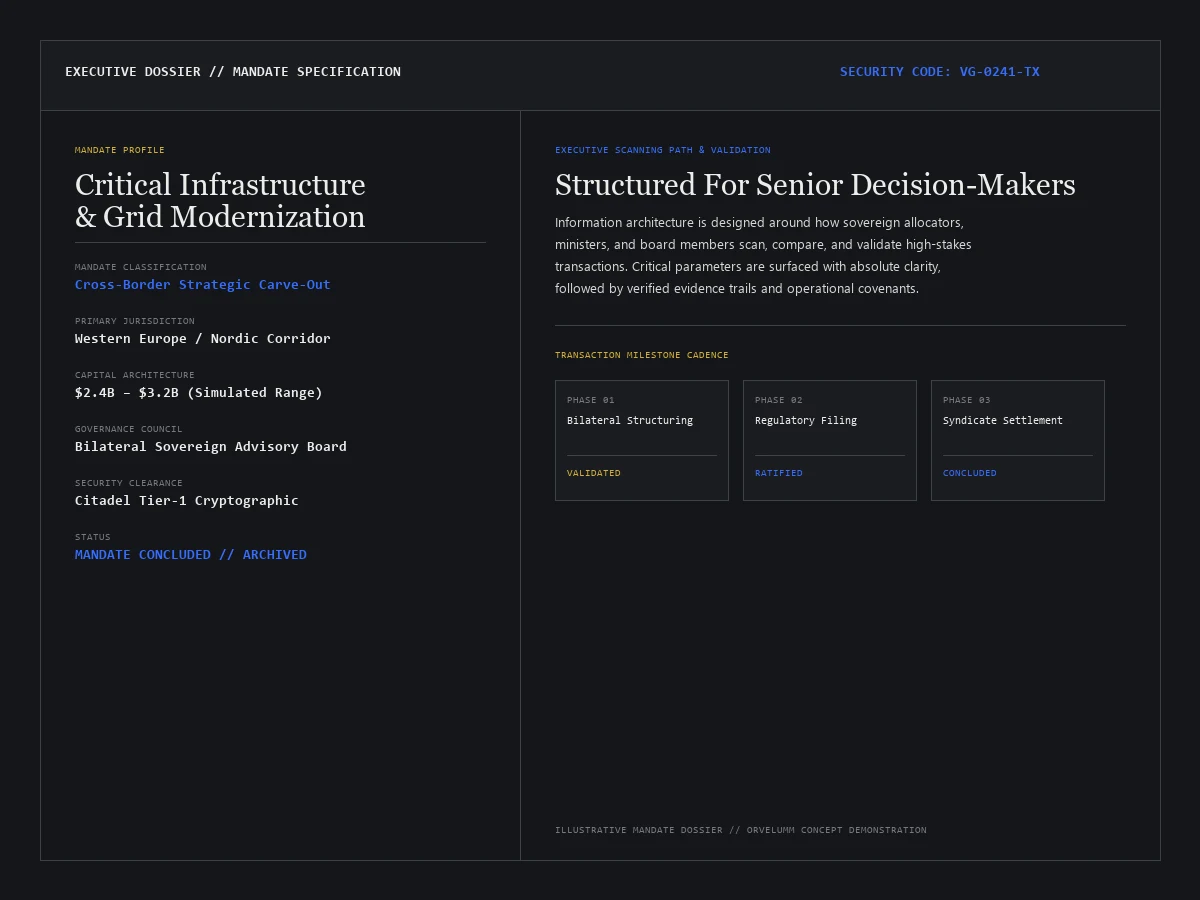Image resolution: width=1200 pixels, height=900 pixels.
Task: Click 'TRANSACTION MILESTONE CADENCE' label
Action: click(642, 355)
